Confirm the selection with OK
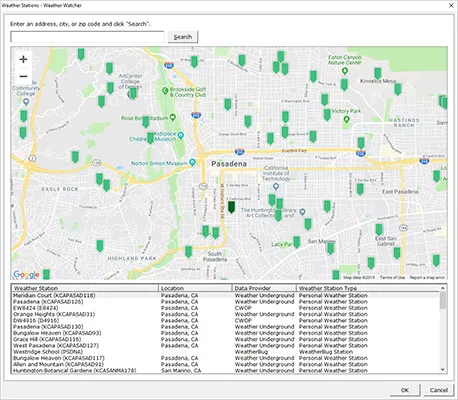This screenshot has width=458, height=400. tap(405, 390)
